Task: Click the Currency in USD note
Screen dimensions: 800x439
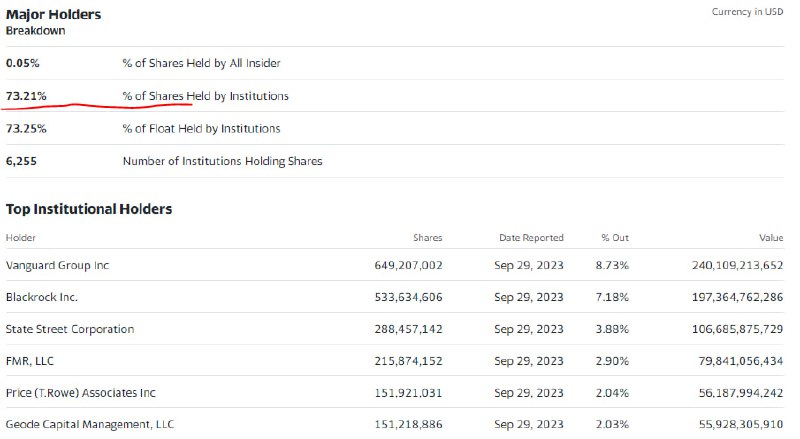Action: pyautogui.click(x=747, y=12)
